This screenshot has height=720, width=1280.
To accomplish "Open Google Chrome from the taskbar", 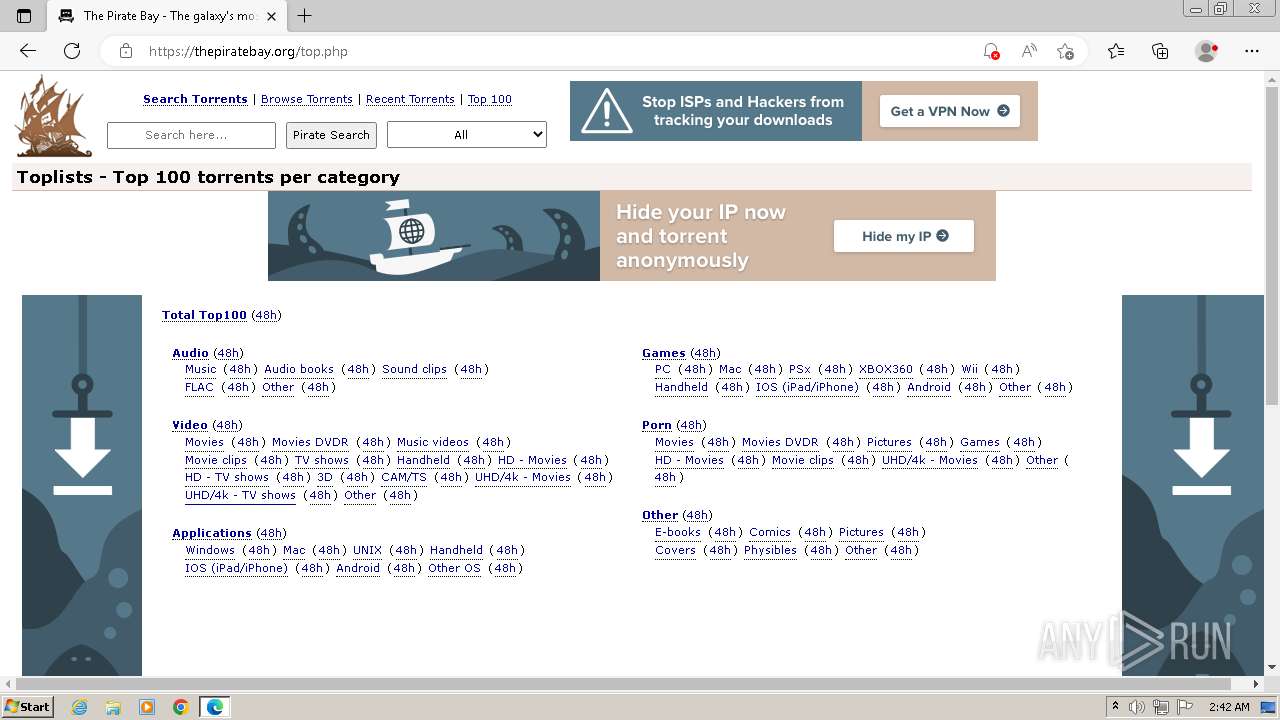I will point(181,707).
